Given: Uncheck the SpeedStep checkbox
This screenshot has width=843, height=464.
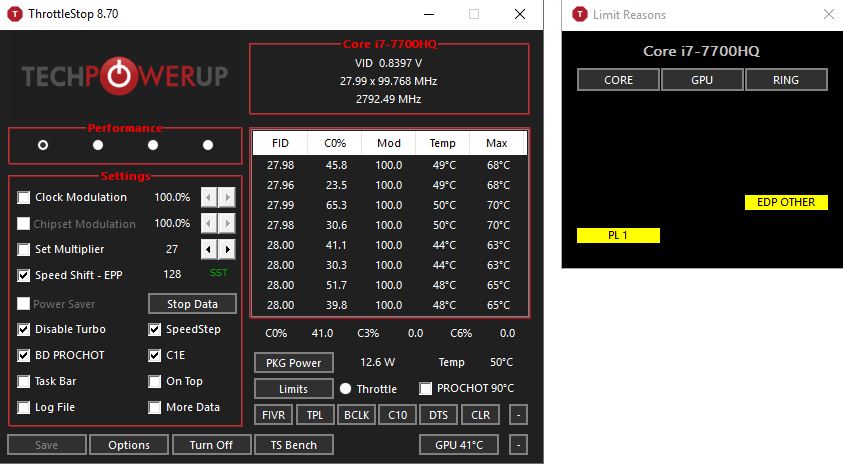Looking at the screenshot, I should pyautogui.click(x=154, y=330).
